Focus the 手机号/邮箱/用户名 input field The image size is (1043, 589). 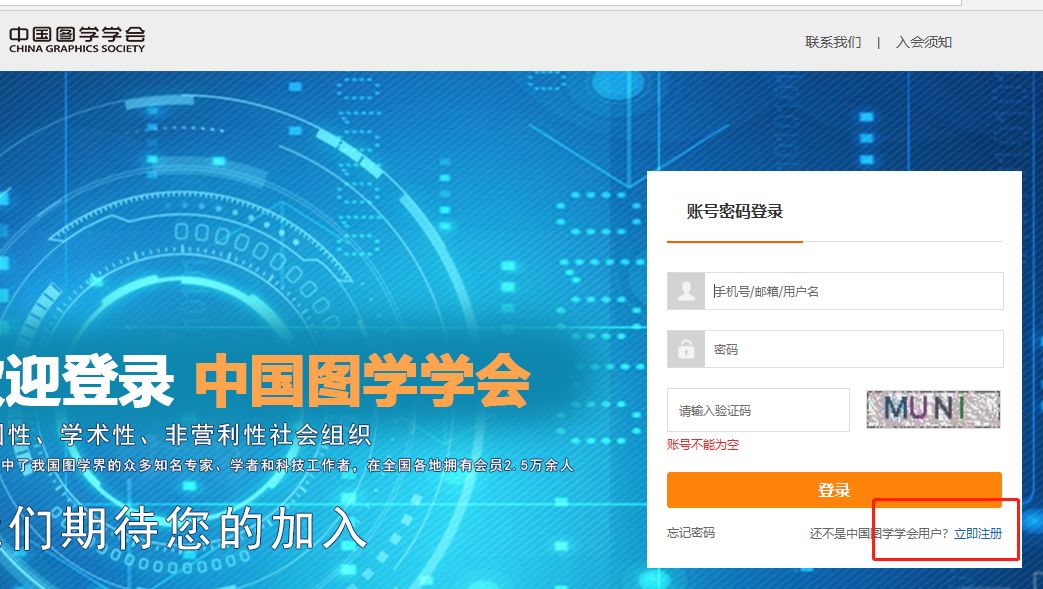point(854,291)
